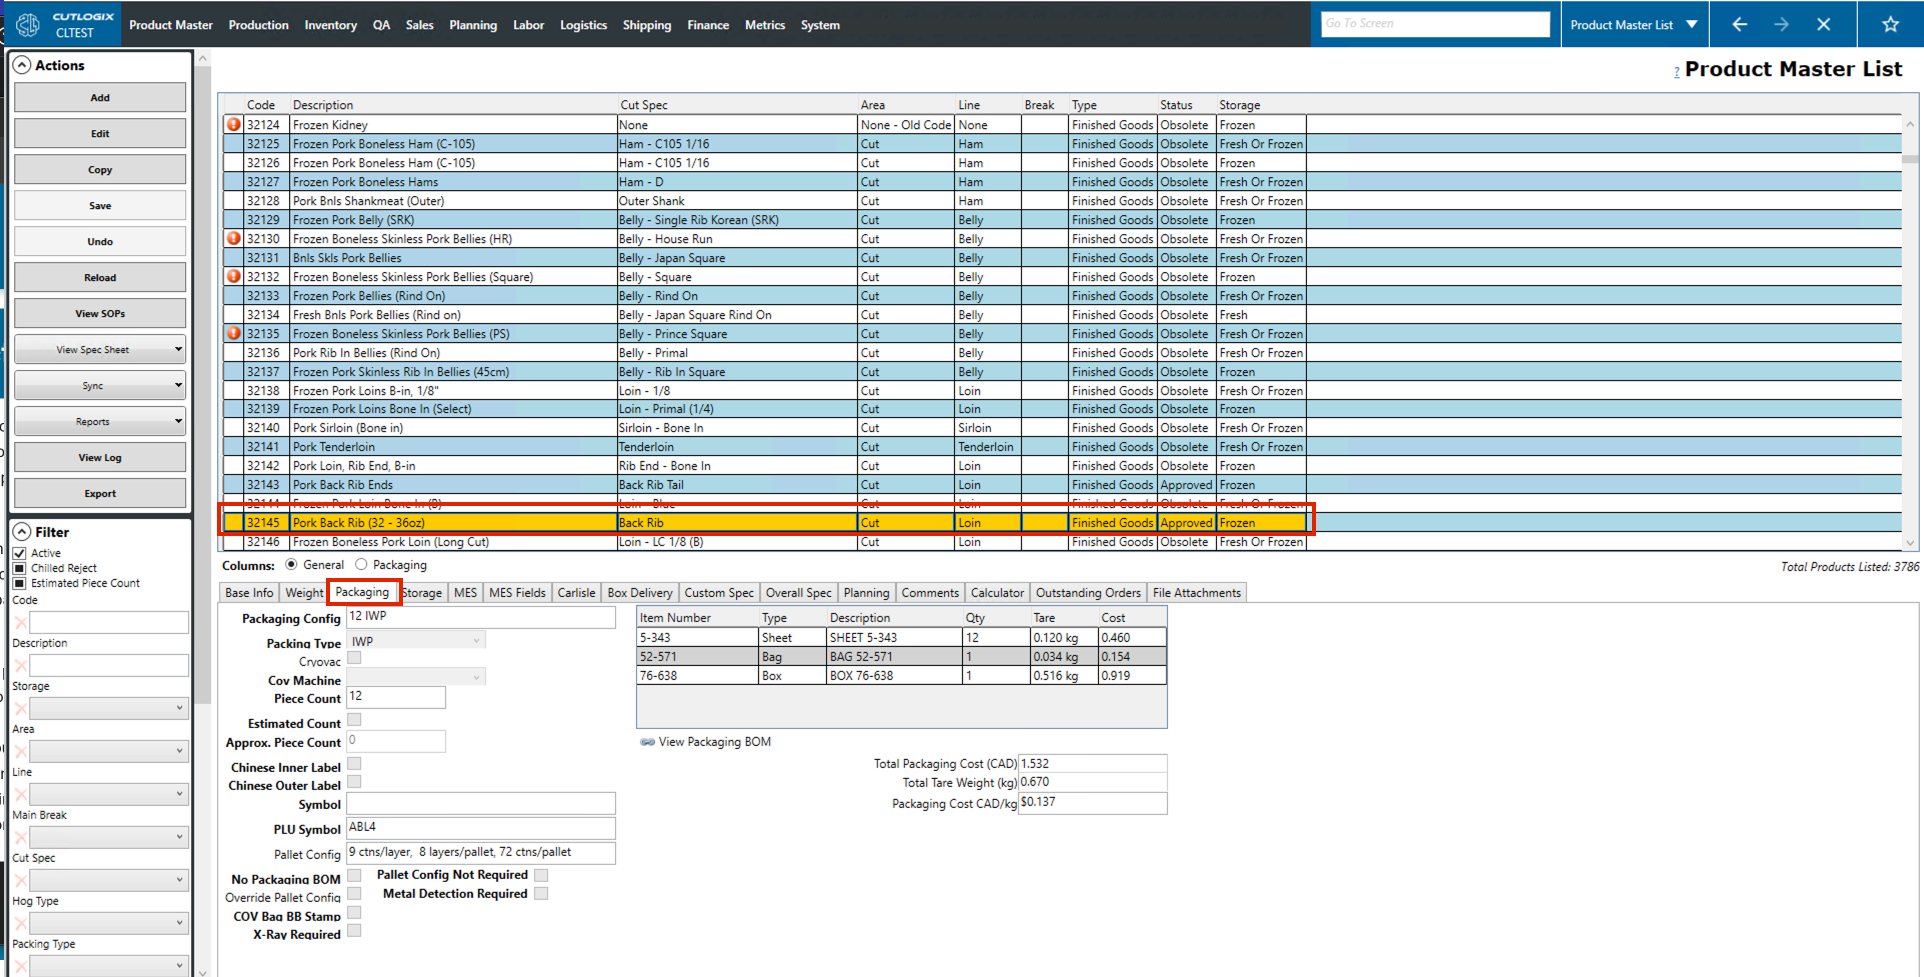Viewport: 1924px width, 977px height.
Task: Clear the Code filter with red X
Action: coord(20,623)
